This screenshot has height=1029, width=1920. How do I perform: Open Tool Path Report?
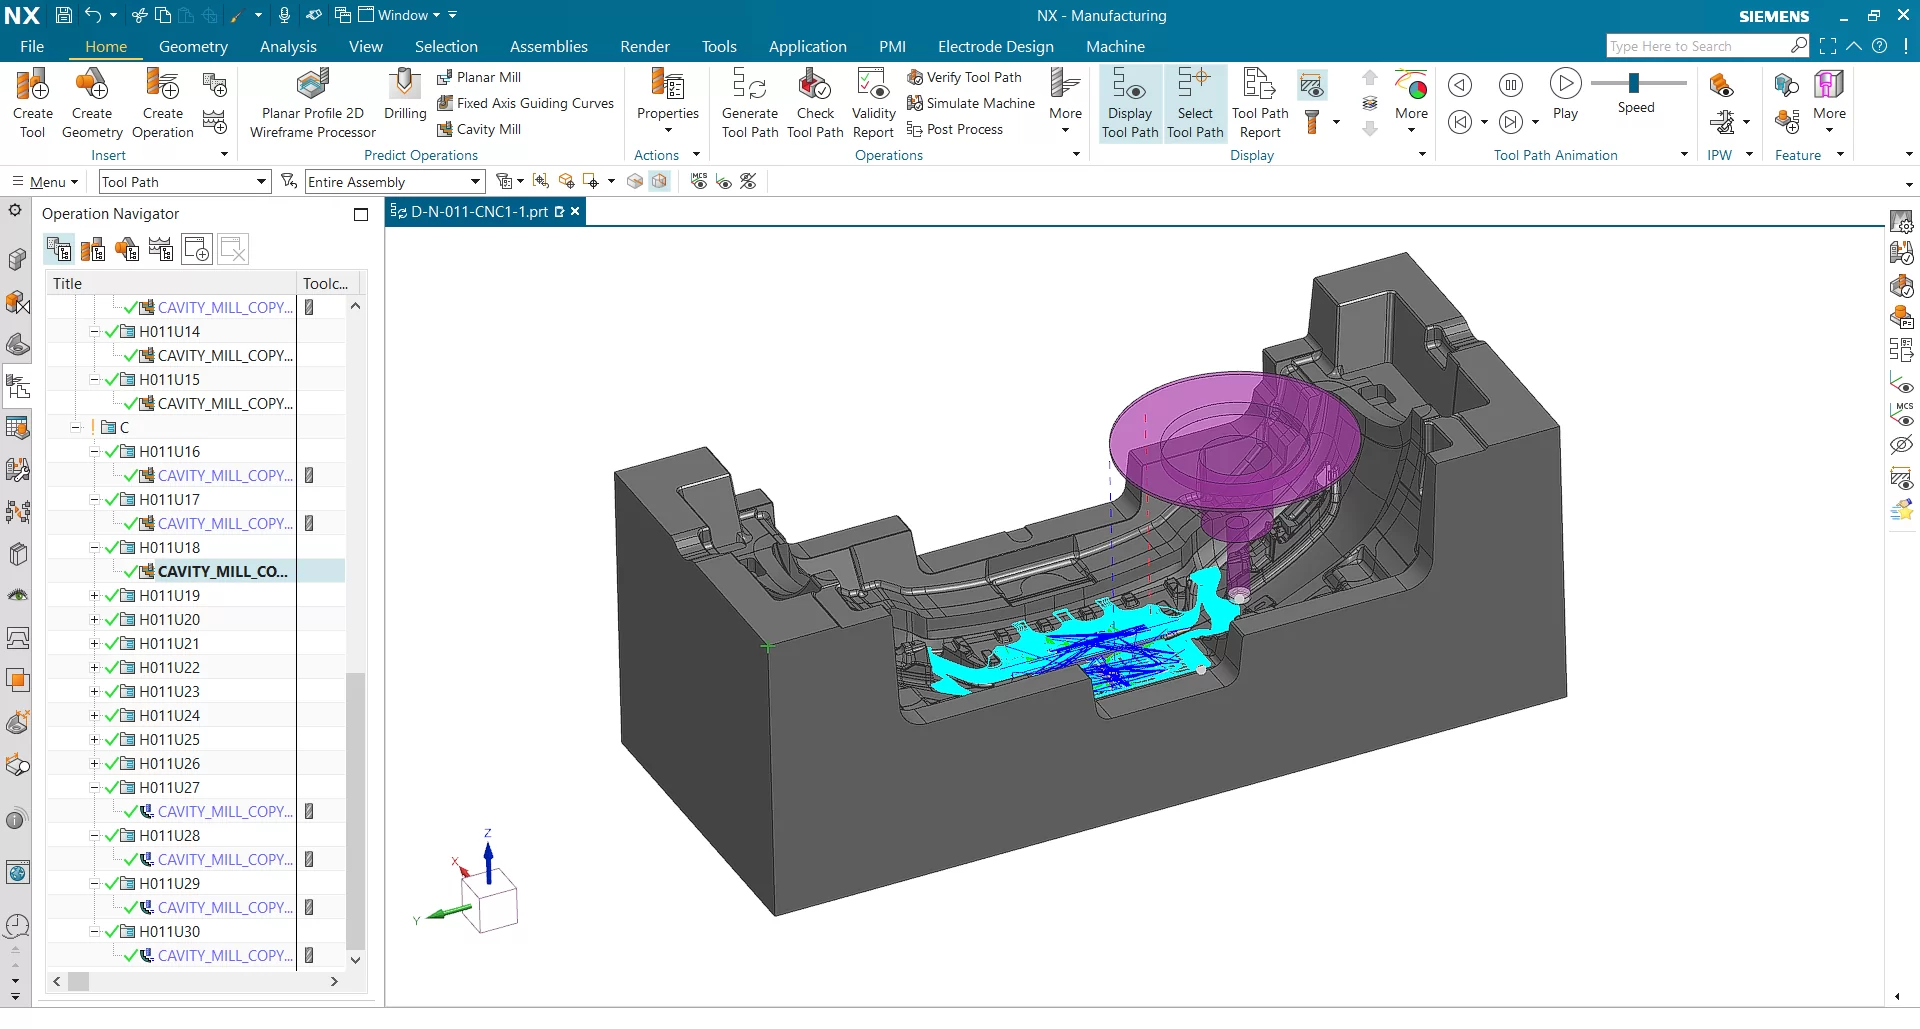(1260, 103)
